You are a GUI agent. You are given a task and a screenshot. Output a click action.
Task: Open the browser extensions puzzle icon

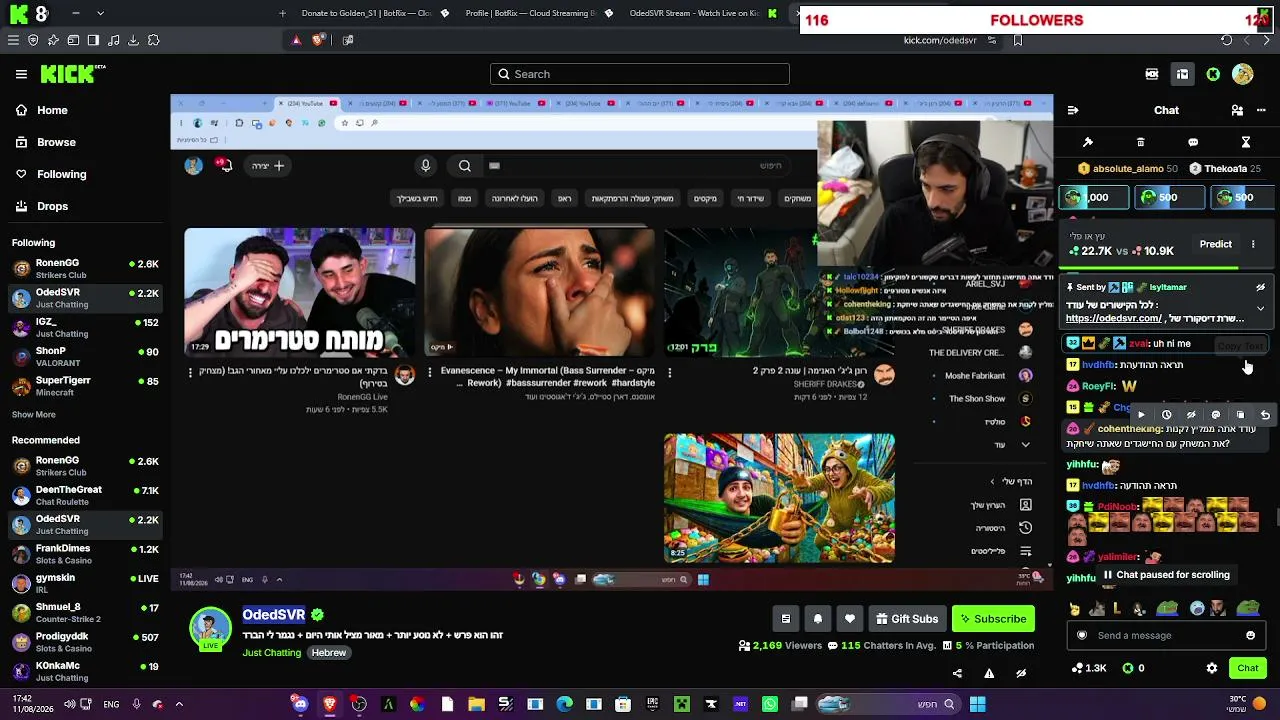point(153,40)
